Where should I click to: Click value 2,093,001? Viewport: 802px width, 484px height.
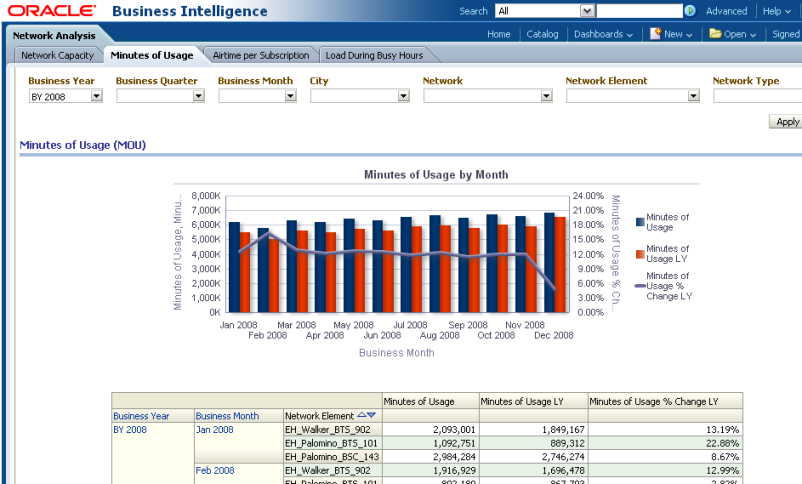pos(454,430)
